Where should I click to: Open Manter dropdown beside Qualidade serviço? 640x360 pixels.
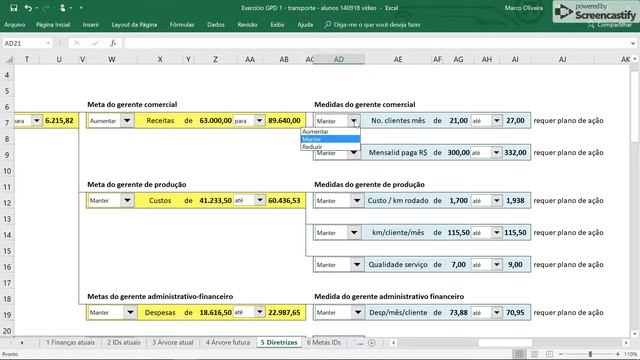pyautogui.click(x=357, y=264)
